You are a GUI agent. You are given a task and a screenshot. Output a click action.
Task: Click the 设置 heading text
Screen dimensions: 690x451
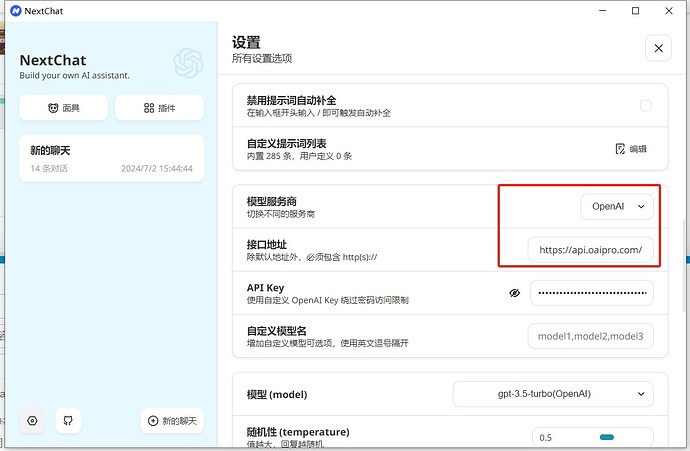pos(246,43)
